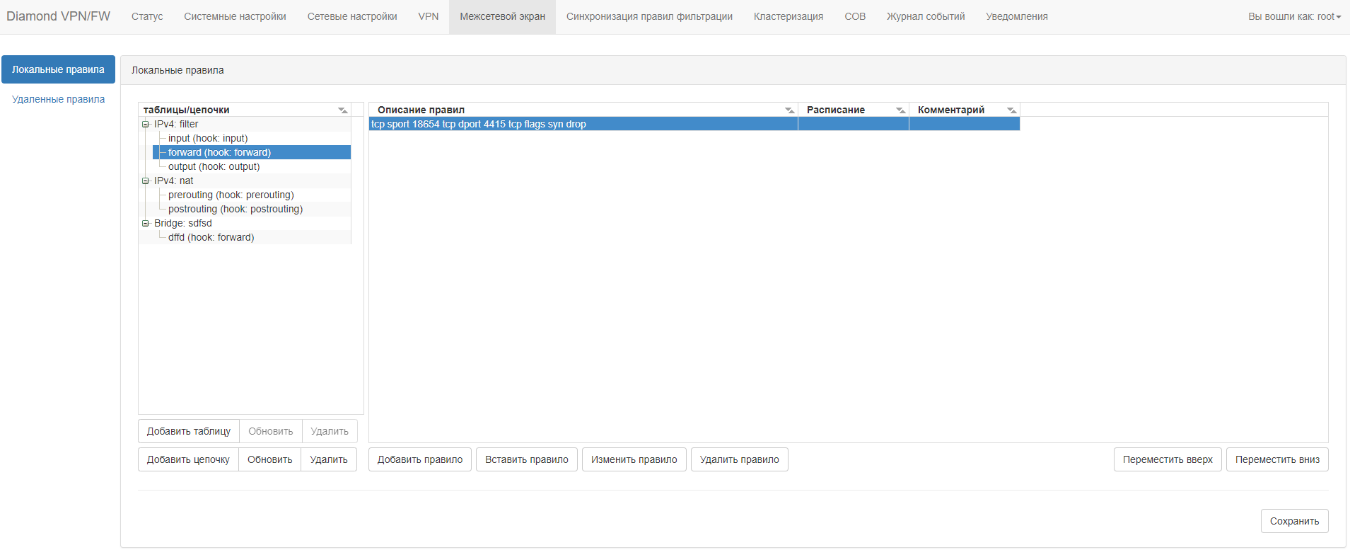Image resolution: width=1350 pixels, height=550 pixels.
Task: Select dffd (hook: forward) chain
Action: click(211, 237)
